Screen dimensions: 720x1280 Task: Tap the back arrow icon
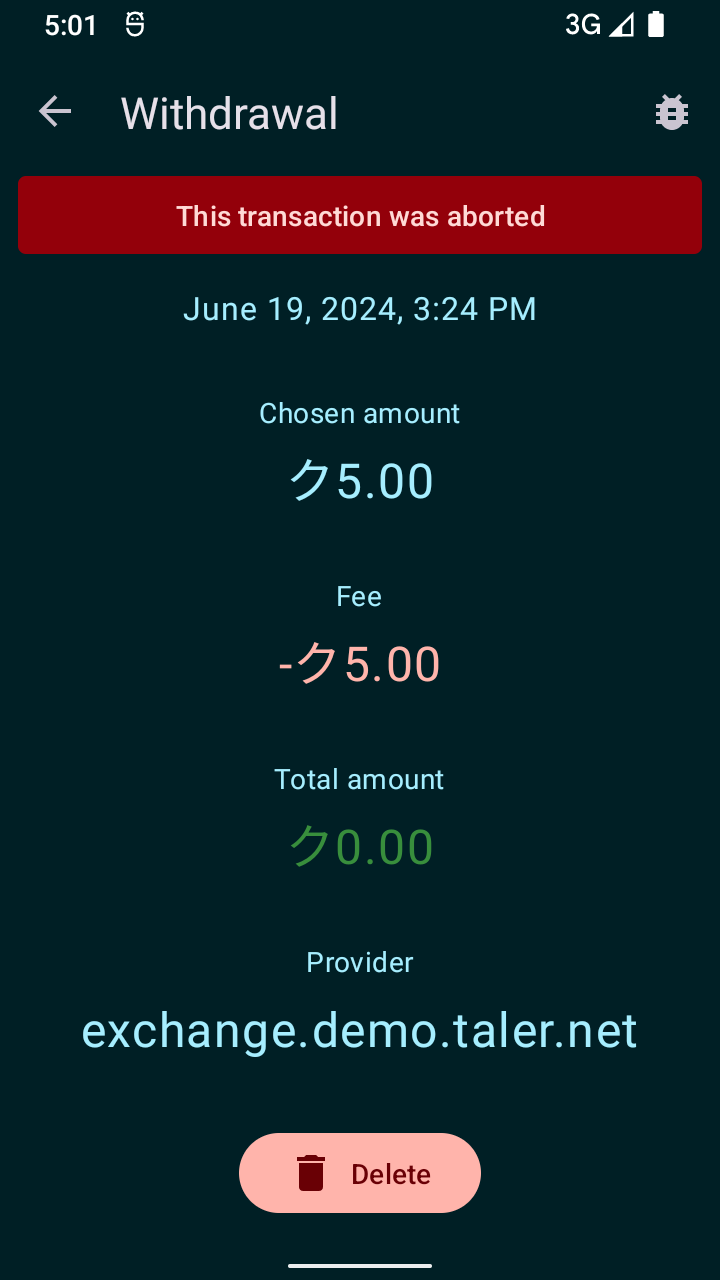pyautogui.click(x=55, y=112)
